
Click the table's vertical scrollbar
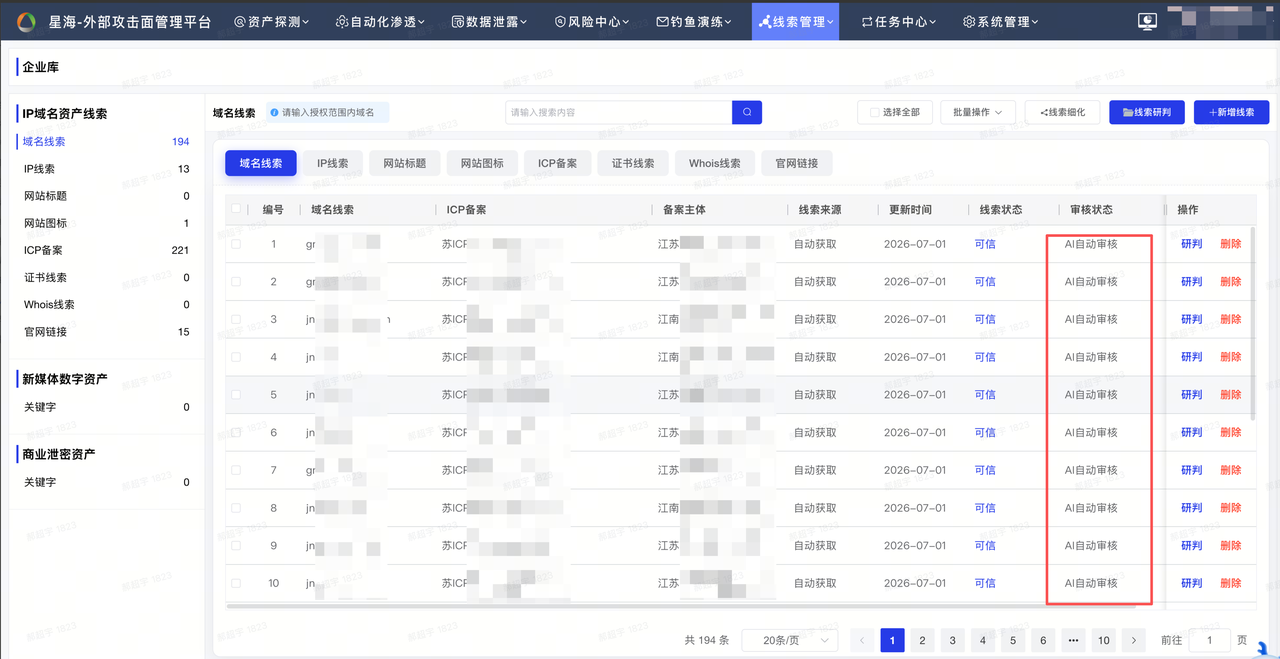point(1253,322)
